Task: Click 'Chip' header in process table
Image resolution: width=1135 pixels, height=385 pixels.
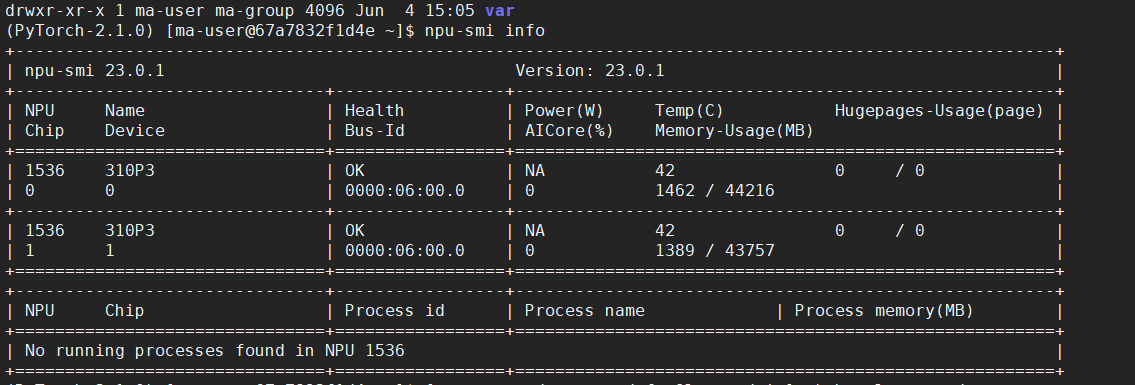Action: [125, 310]
